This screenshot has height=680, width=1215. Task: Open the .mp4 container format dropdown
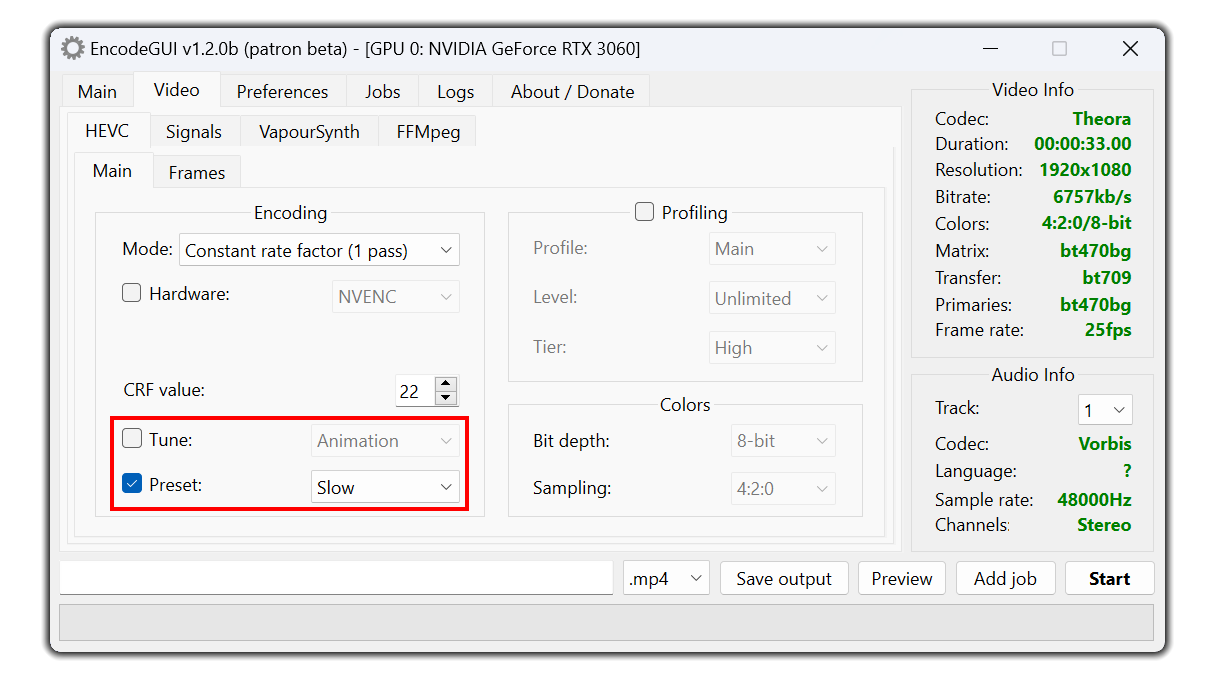pyautogui.click(x=666, y=578)
